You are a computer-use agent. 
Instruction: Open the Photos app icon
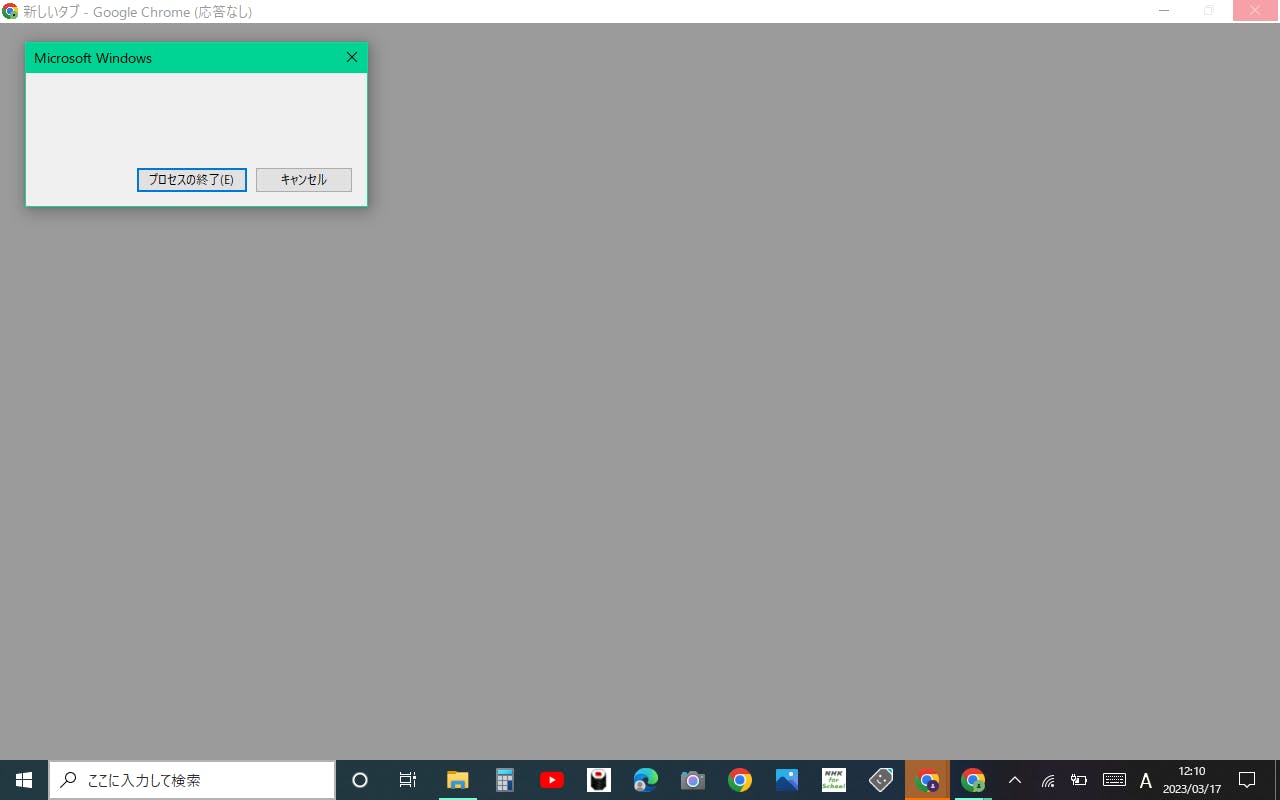coord(786,780)
